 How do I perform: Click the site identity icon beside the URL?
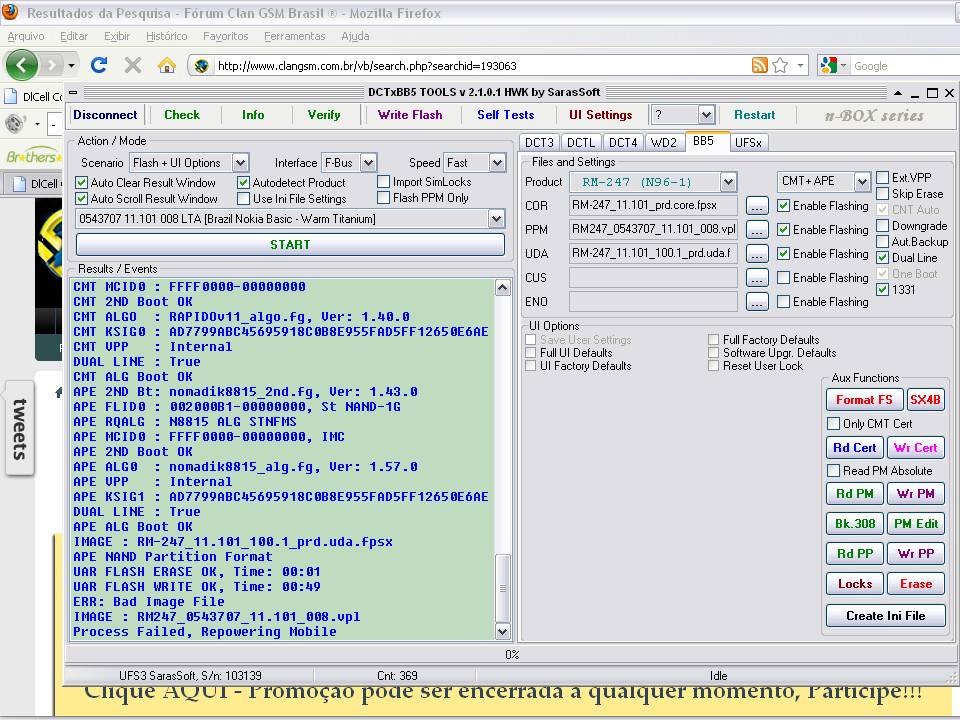click(x=201, y=66)
